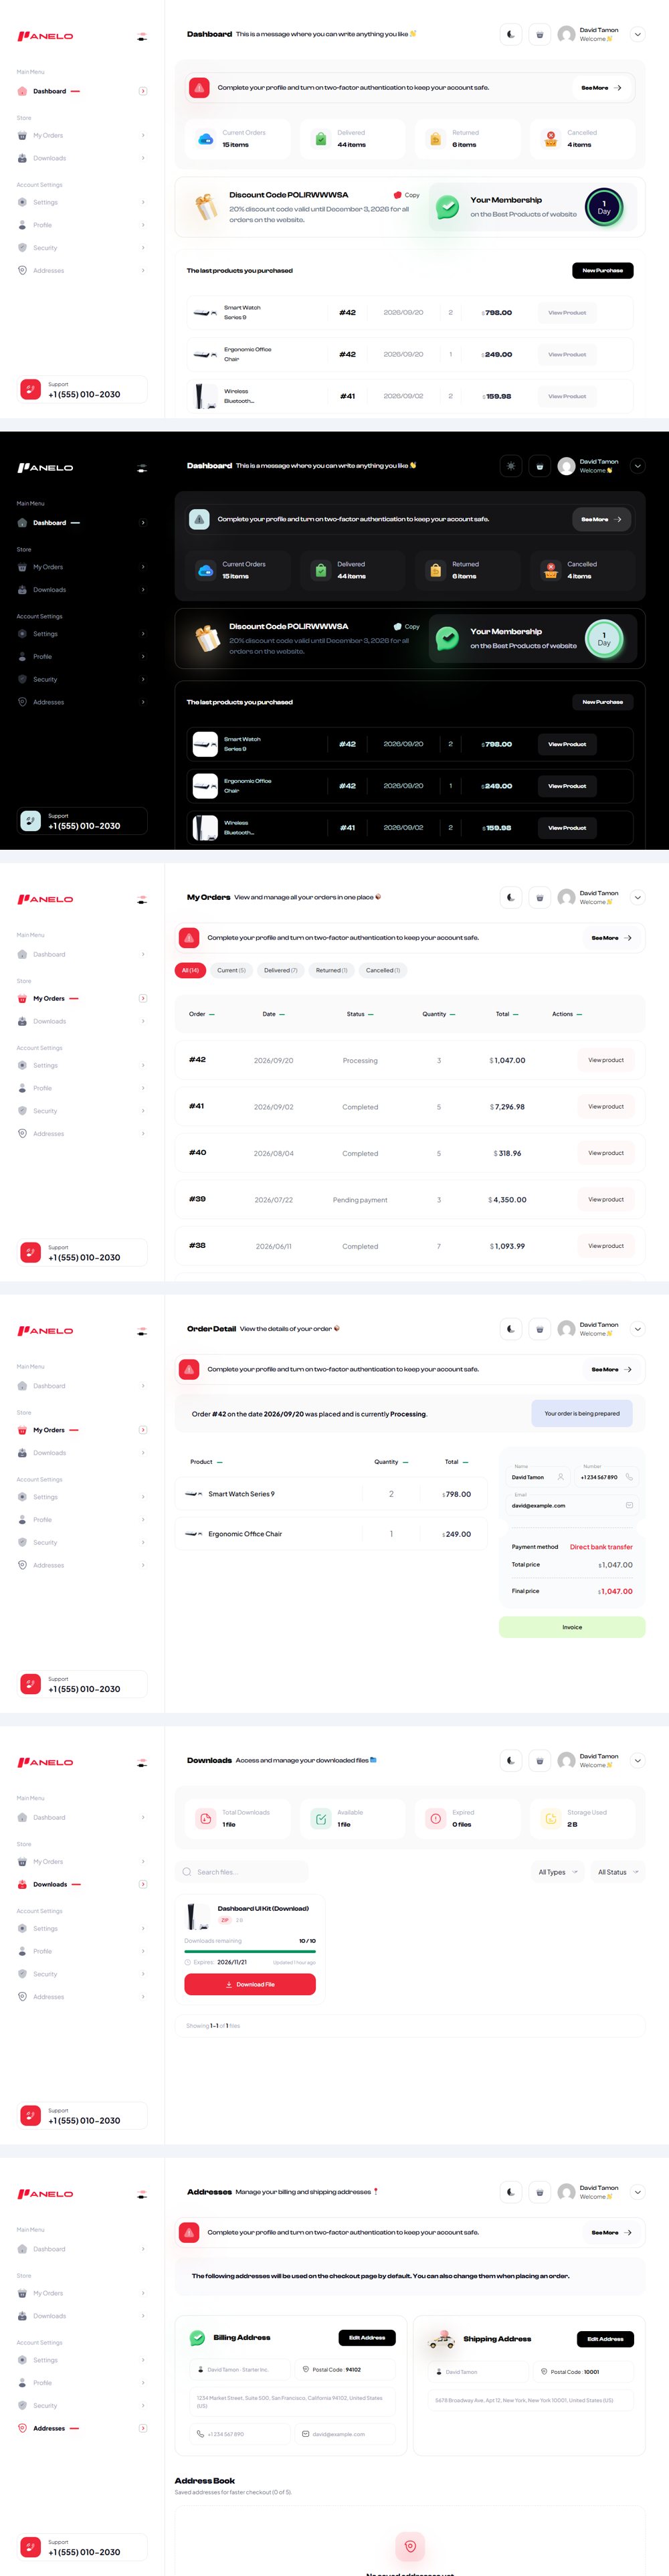Click Delivered green bag icon on light Dashboard
This screenshot has height=2576, width=669.
pyautogui.click(x=321, y=139)
